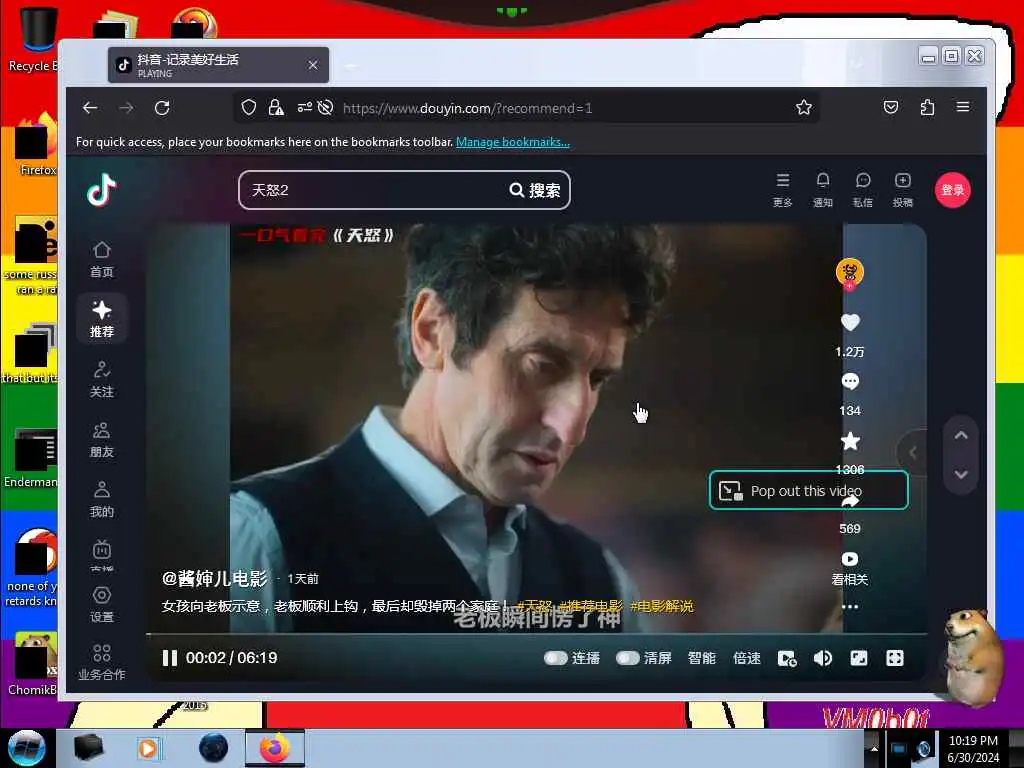Pause the video playback
Image resolution: width=1024 pixels, height=768 pixels.
pyautogui.click(x=169, y=658)
